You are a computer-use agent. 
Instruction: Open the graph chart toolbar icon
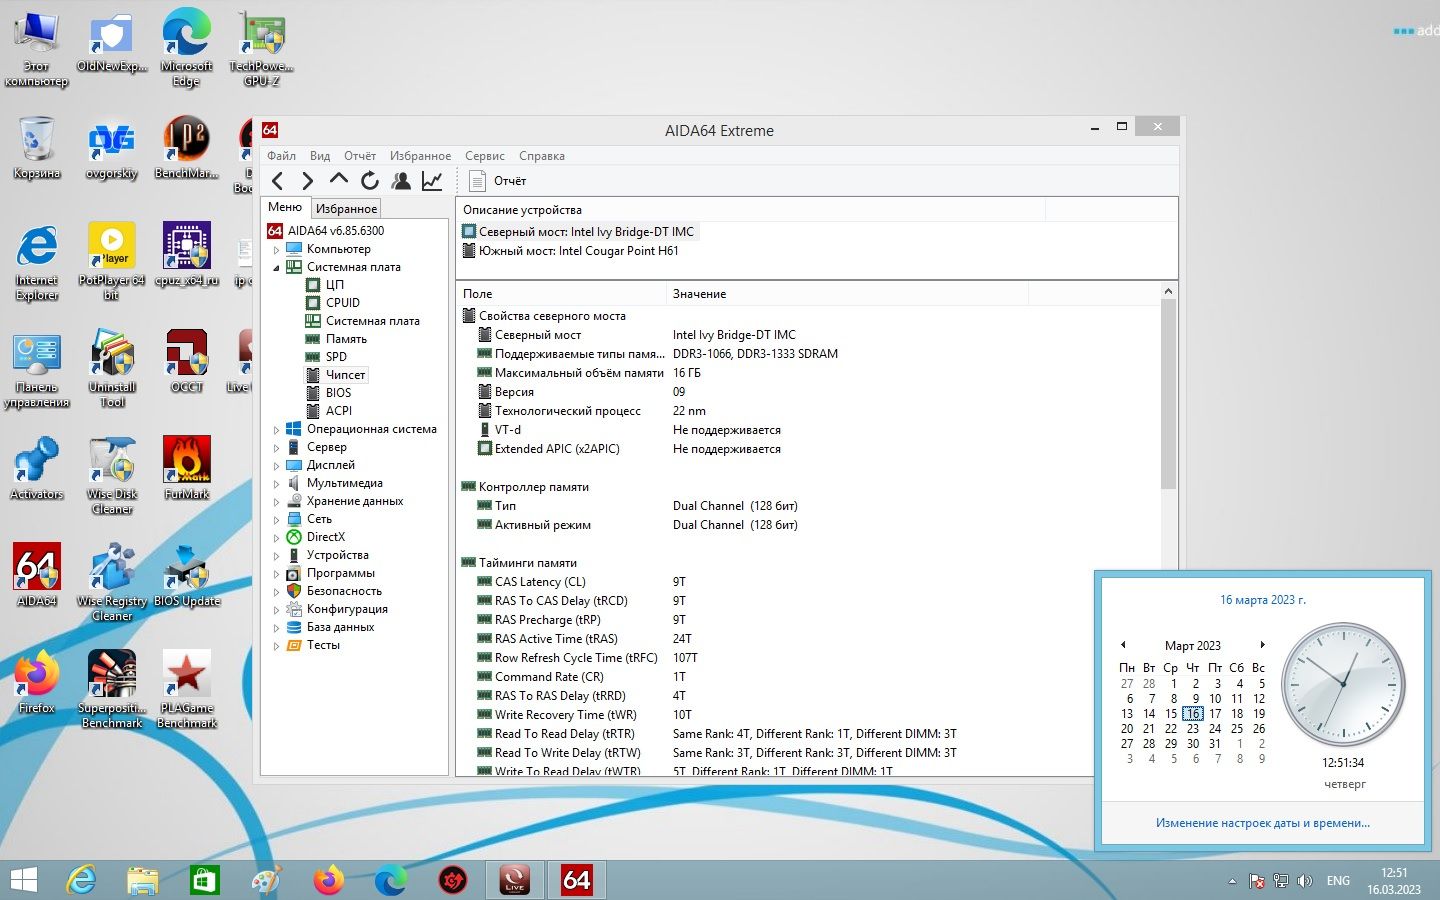click(x=432, y=181)
